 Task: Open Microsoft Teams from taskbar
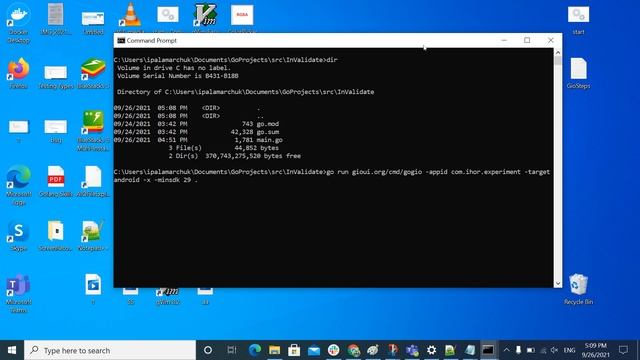pos(412,350)
